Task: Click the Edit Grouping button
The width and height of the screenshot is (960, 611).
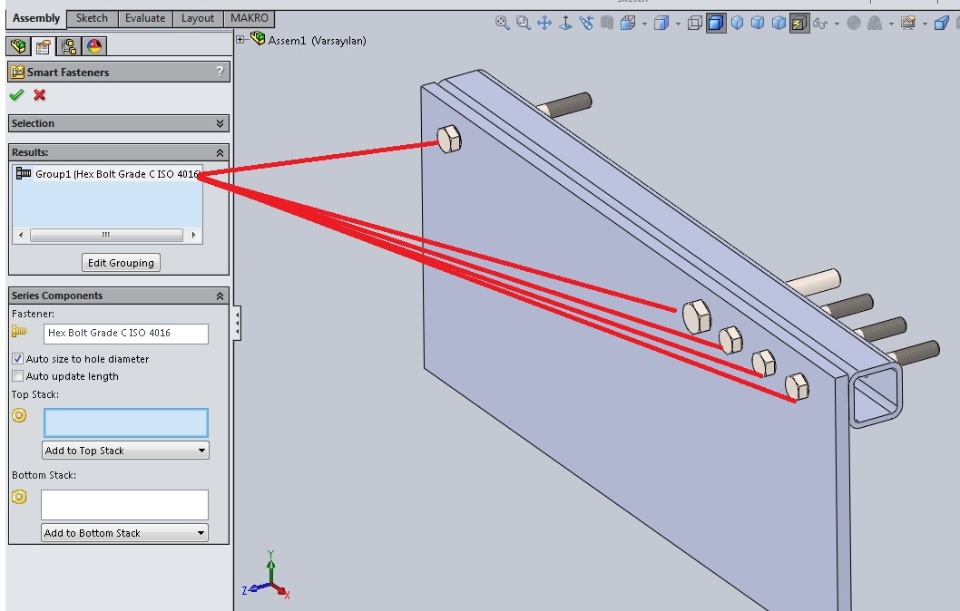Action: pos(121,263)
